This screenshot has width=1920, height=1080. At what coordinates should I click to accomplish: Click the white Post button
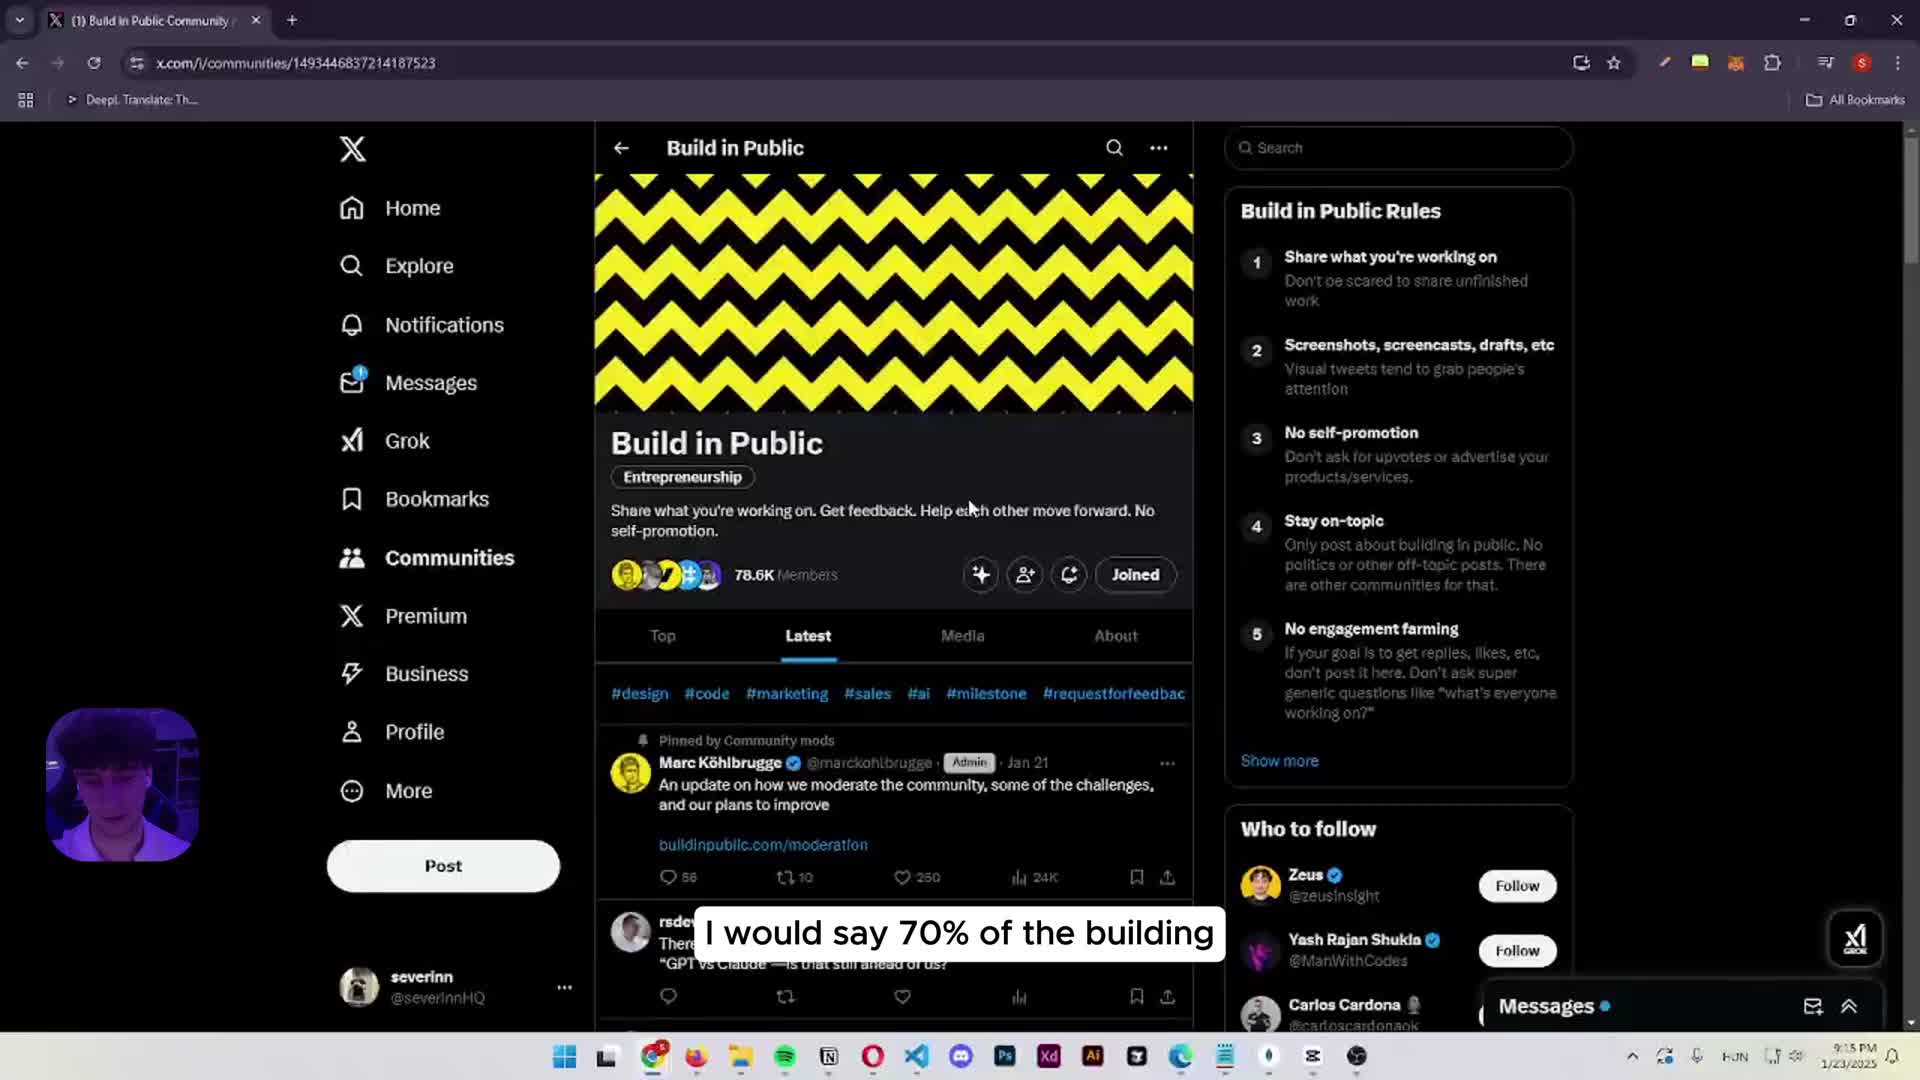click(443, 866)
